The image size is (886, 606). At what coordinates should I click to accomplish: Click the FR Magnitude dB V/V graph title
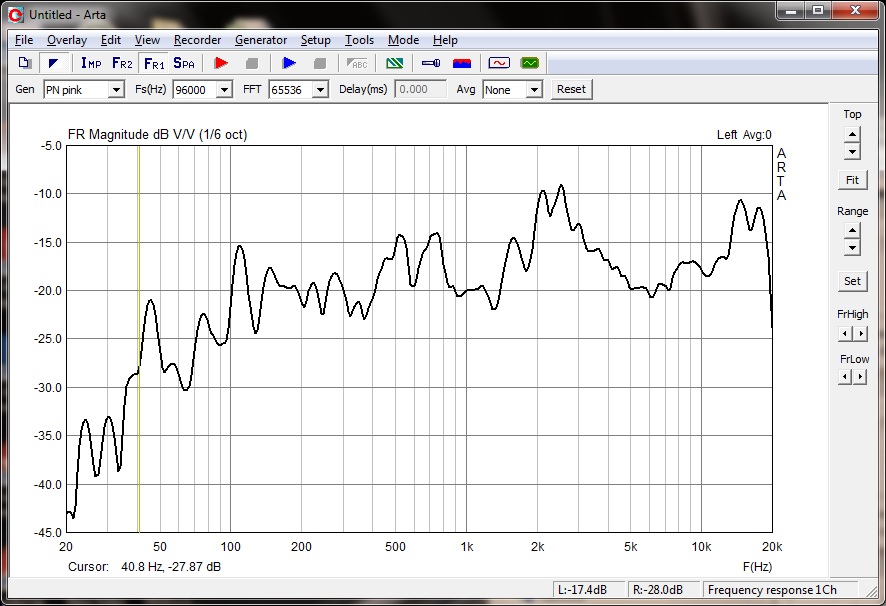pyautogui.click(x=157, y=135)
